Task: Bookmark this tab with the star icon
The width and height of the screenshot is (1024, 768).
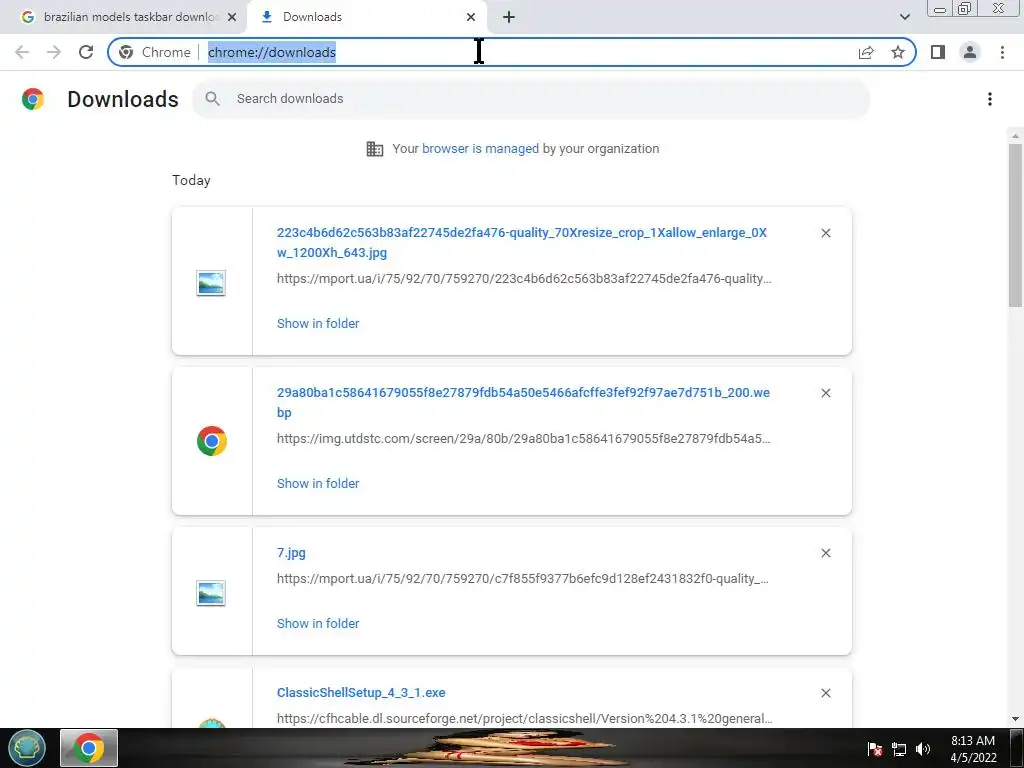Action: [898, 52]
